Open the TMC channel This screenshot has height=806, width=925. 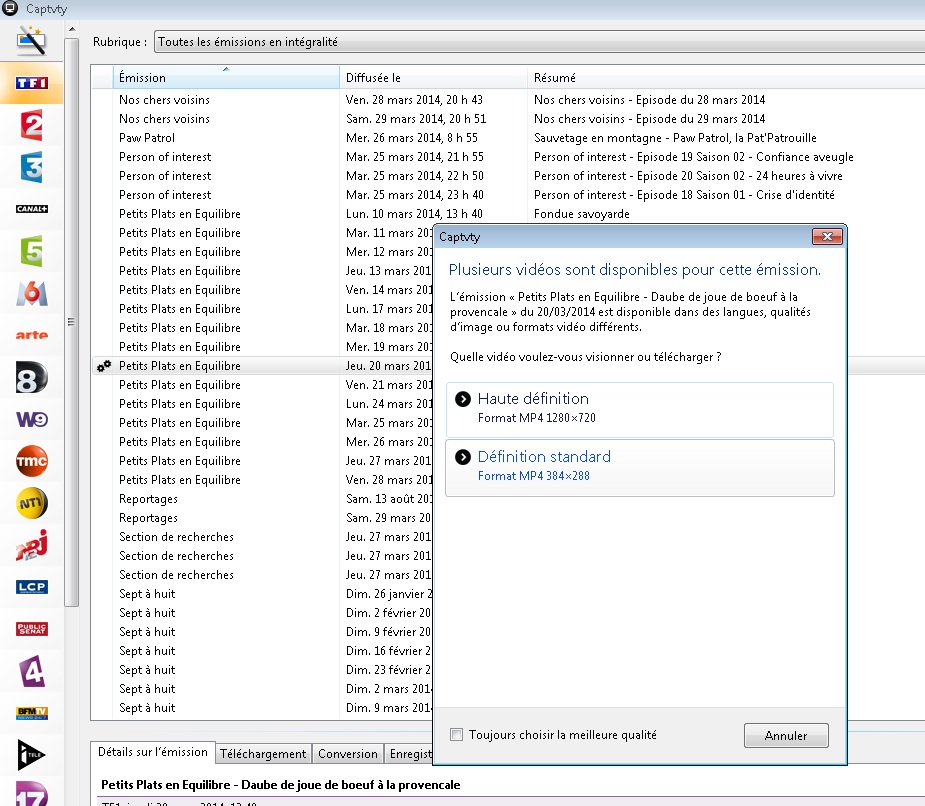pos(32,461)
